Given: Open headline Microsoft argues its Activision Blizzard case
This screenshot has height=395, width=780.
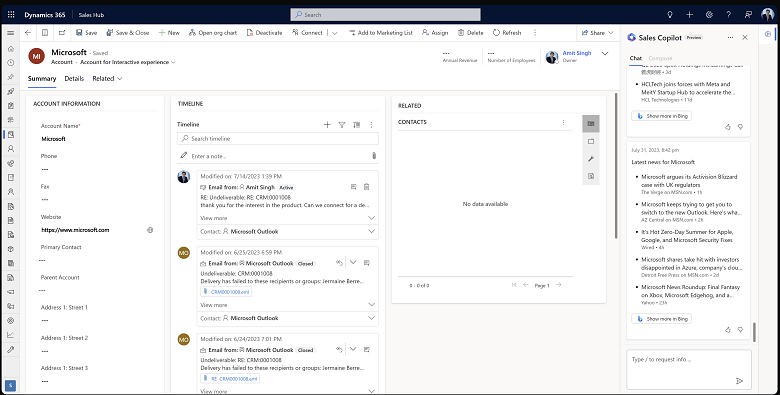Looking at the screenshot, I should pyautogui.click(x=689, y=181).
